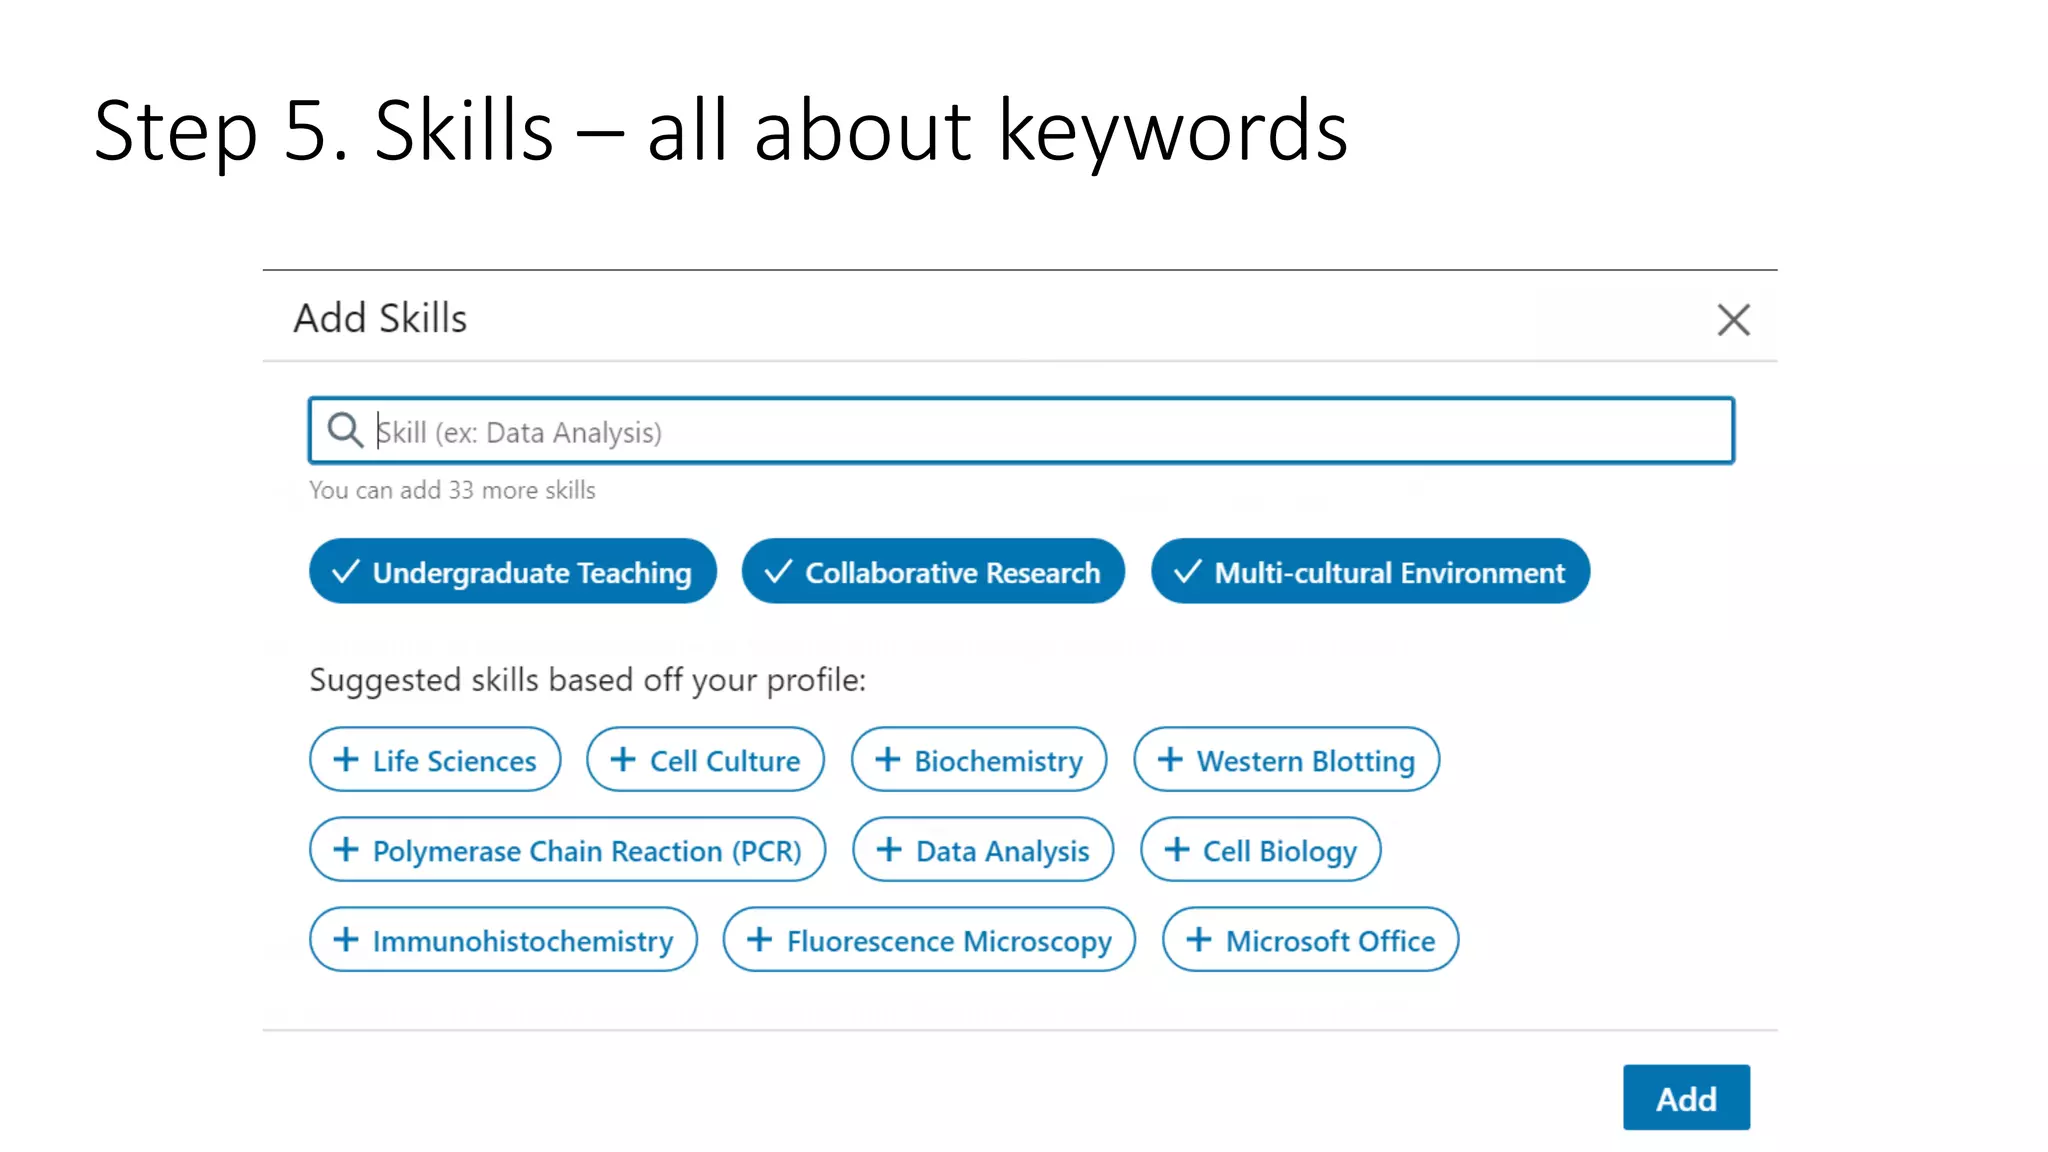This screenshot has height=1152, width=2048.
Task: Click 'Suggested skills based off your profile' text
Action: click(x=587, y=680)
